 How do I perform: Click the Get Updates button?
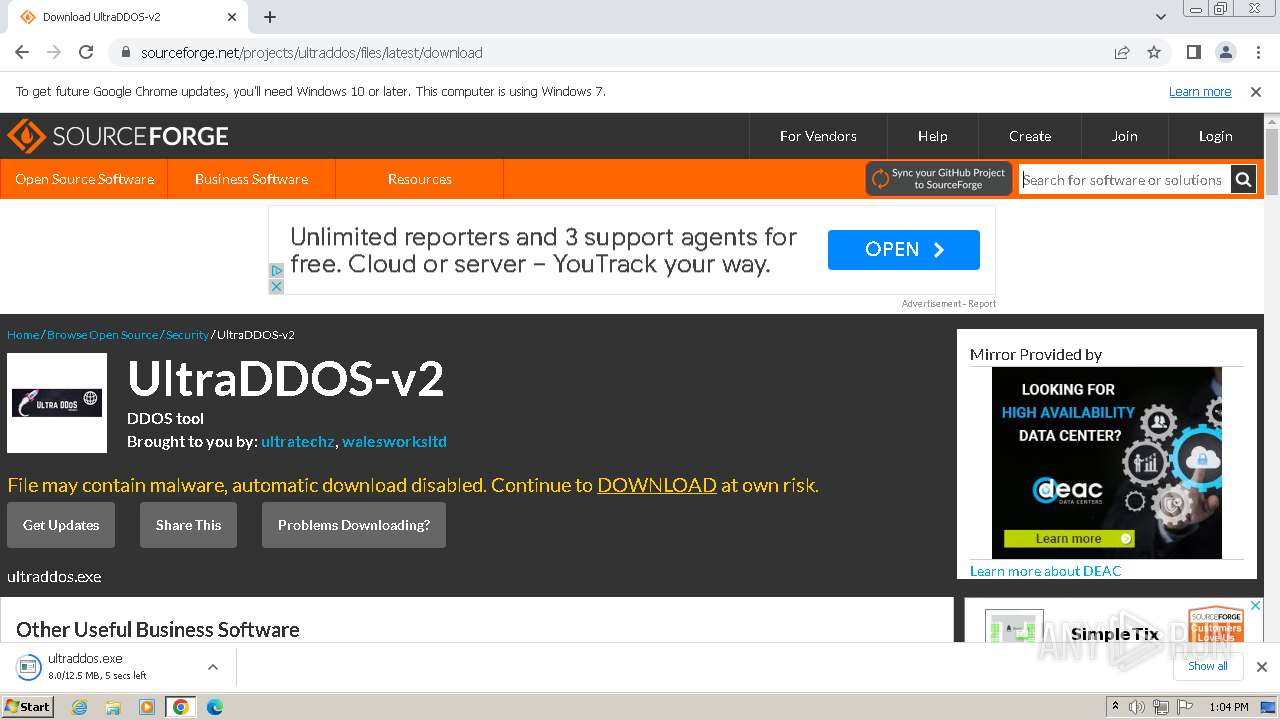pyautogui.click(x=61, y=525)
